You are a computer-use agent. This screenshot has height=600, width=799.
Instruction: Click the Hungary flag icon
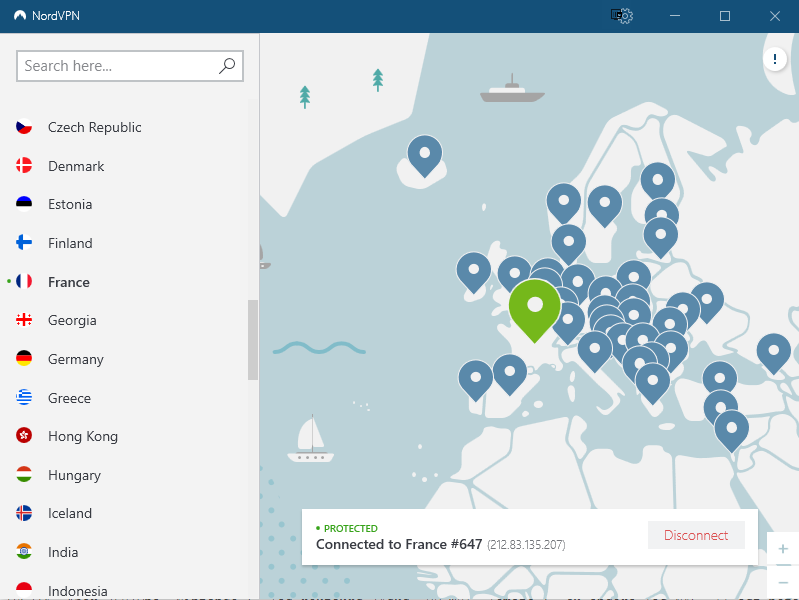coord(24,475)
